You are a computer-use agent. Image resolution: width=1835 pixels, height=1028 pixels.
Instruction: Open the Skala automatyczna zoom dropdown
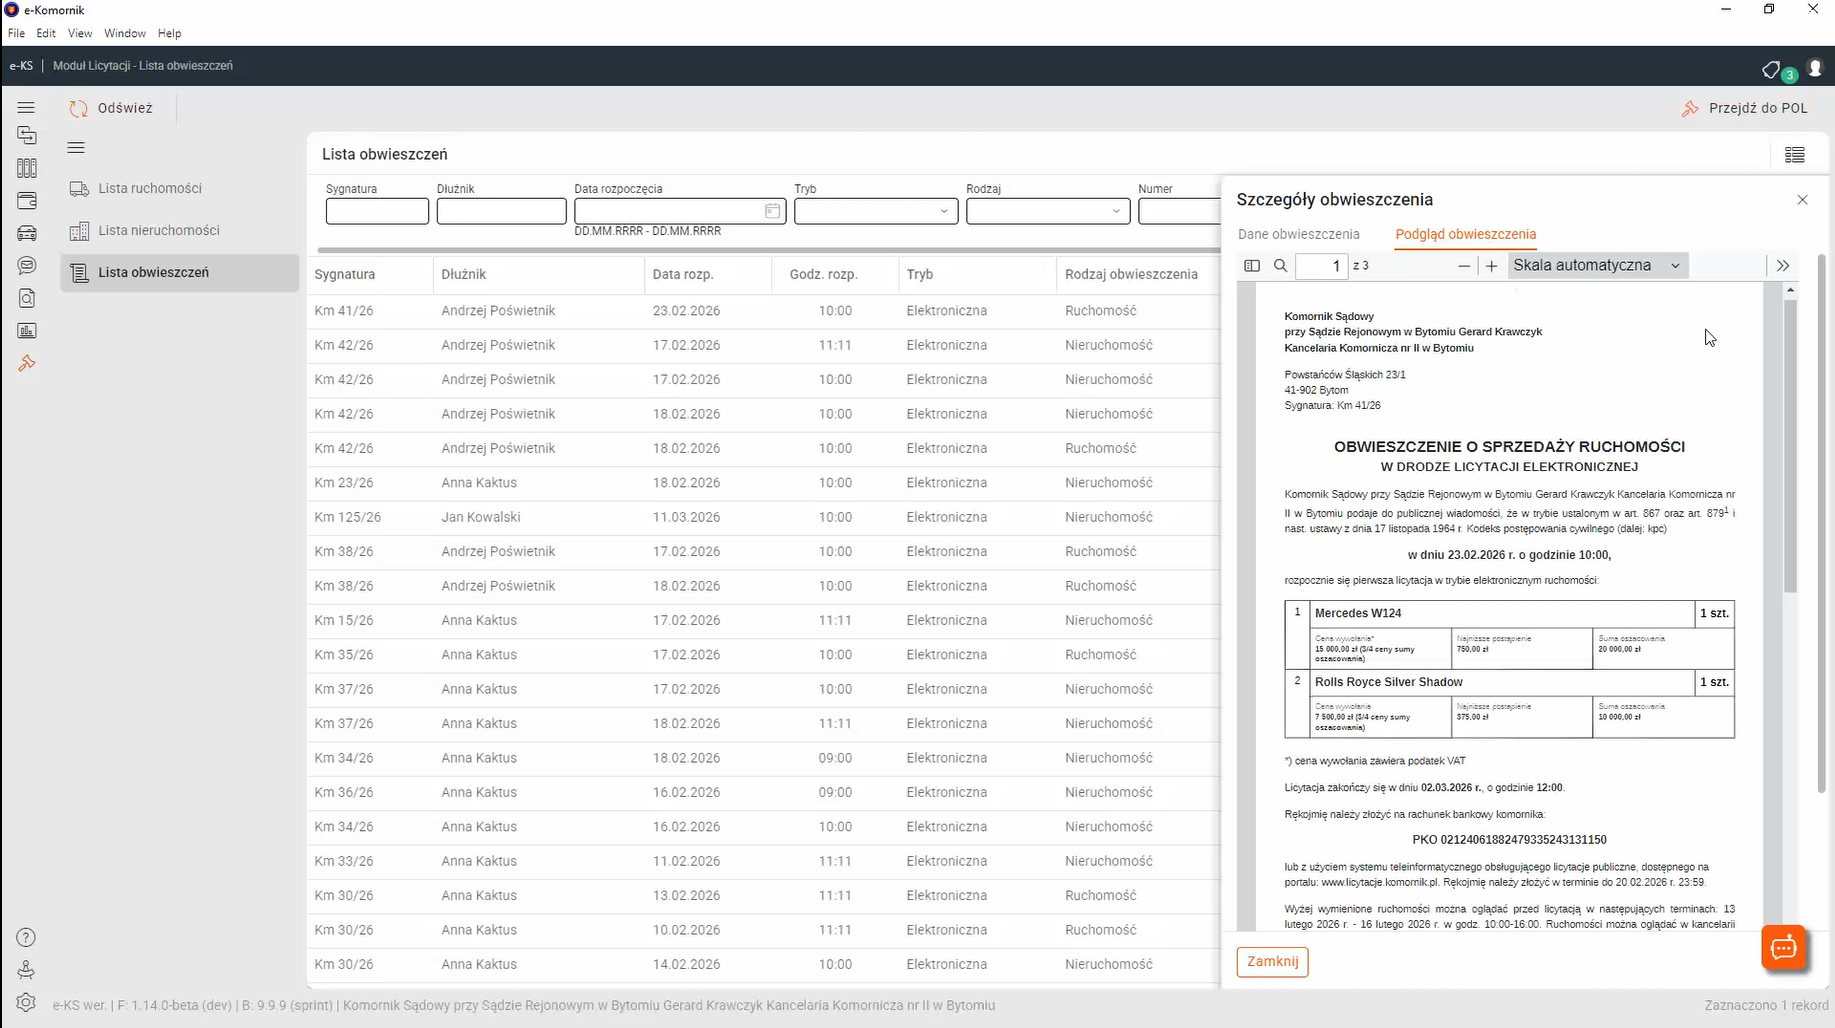(1596, 266)
